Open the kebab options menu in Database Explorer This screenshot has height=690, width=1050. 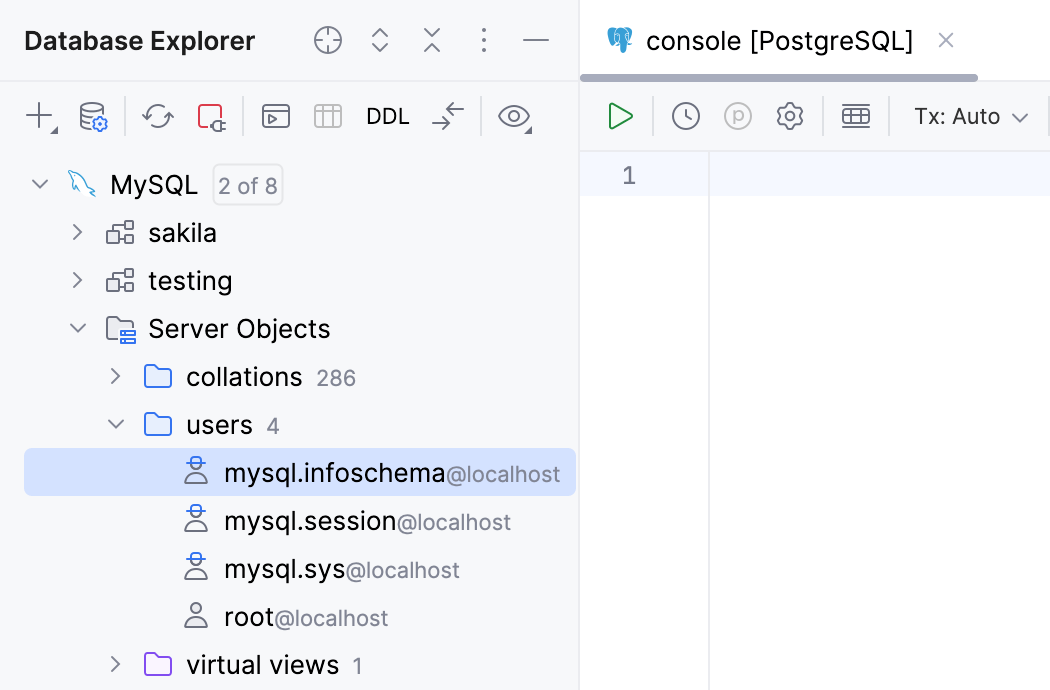[x=483, y=41]
